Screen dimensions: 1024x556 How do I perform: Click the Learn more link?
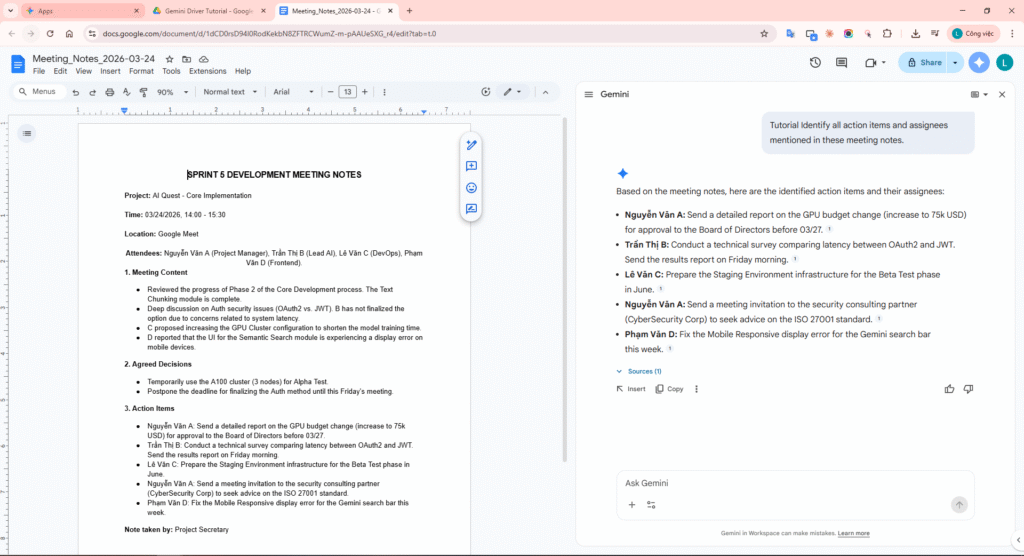click(x=853, y=533)
